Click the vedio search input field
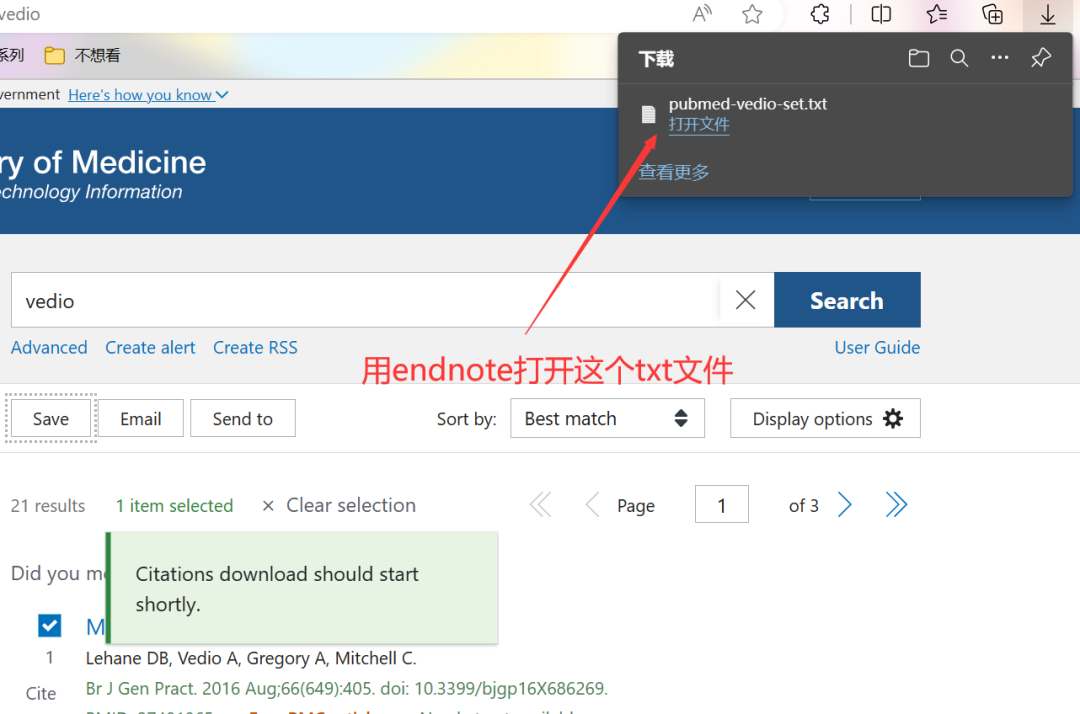The height and width of the screenshot is (714, 1080). pyautogui.click(x=365, y=300)
